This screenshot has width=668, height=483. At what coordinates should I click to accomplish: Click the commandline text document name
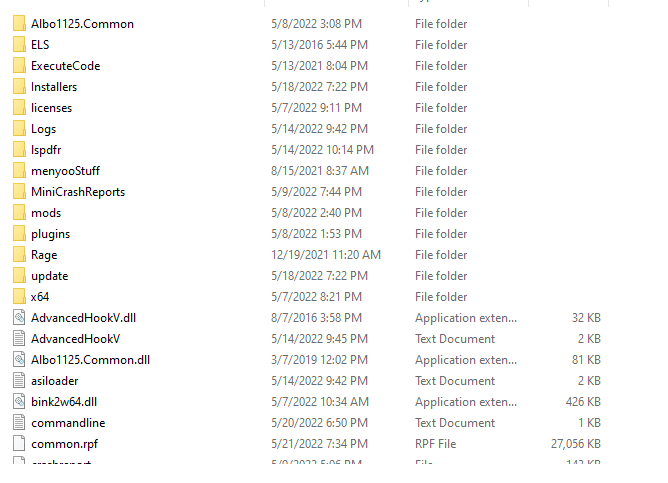(68, 423)
